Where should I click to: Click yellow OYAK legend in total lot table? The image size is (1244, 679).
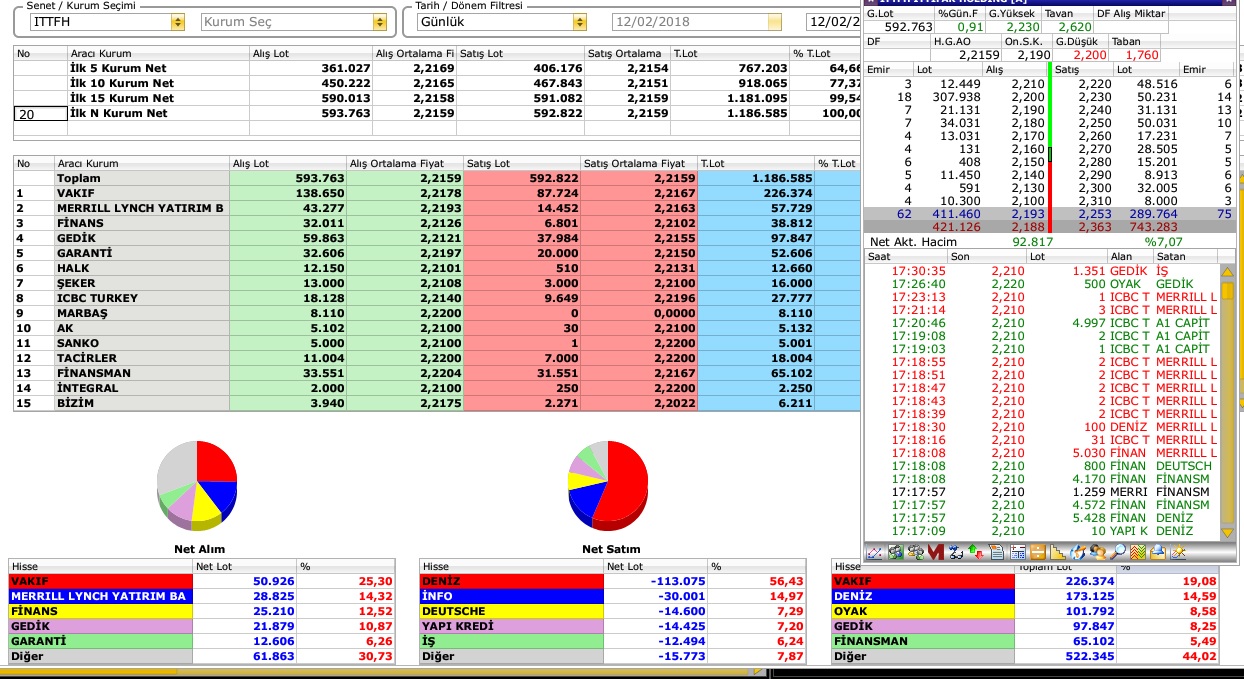(x=923, y=611)
